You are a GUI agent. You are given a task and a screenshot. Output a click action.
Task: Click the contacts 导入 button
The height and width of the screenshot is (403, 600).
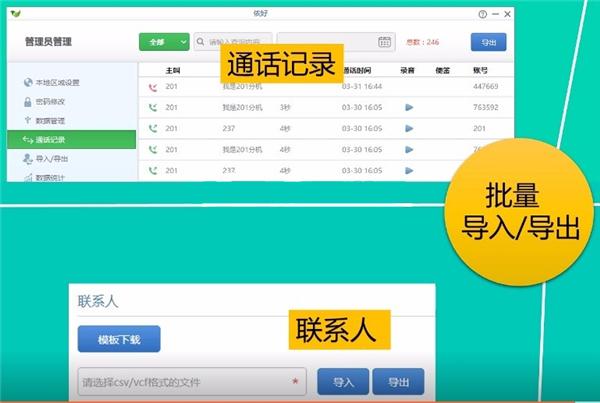click(343, 382)
